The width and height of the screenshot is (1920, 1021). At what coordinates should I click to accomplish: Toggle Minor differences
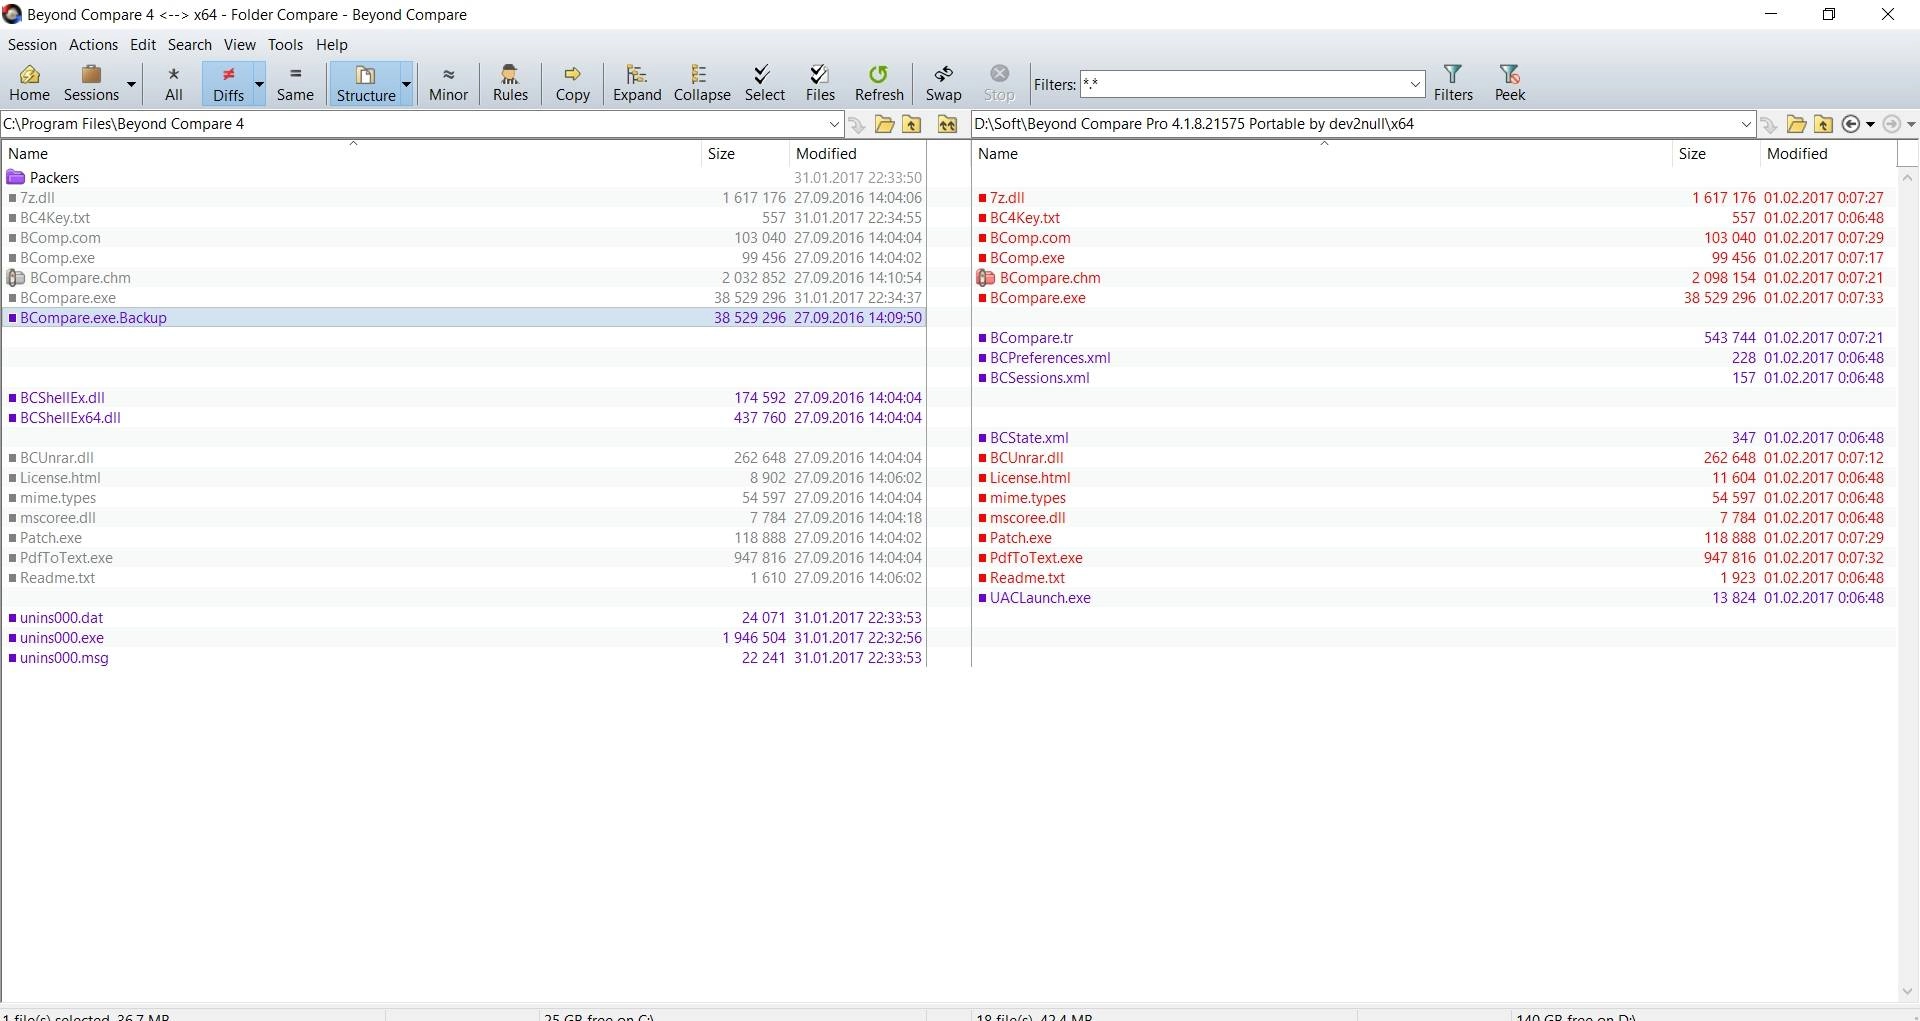click(x=448, y=83)
